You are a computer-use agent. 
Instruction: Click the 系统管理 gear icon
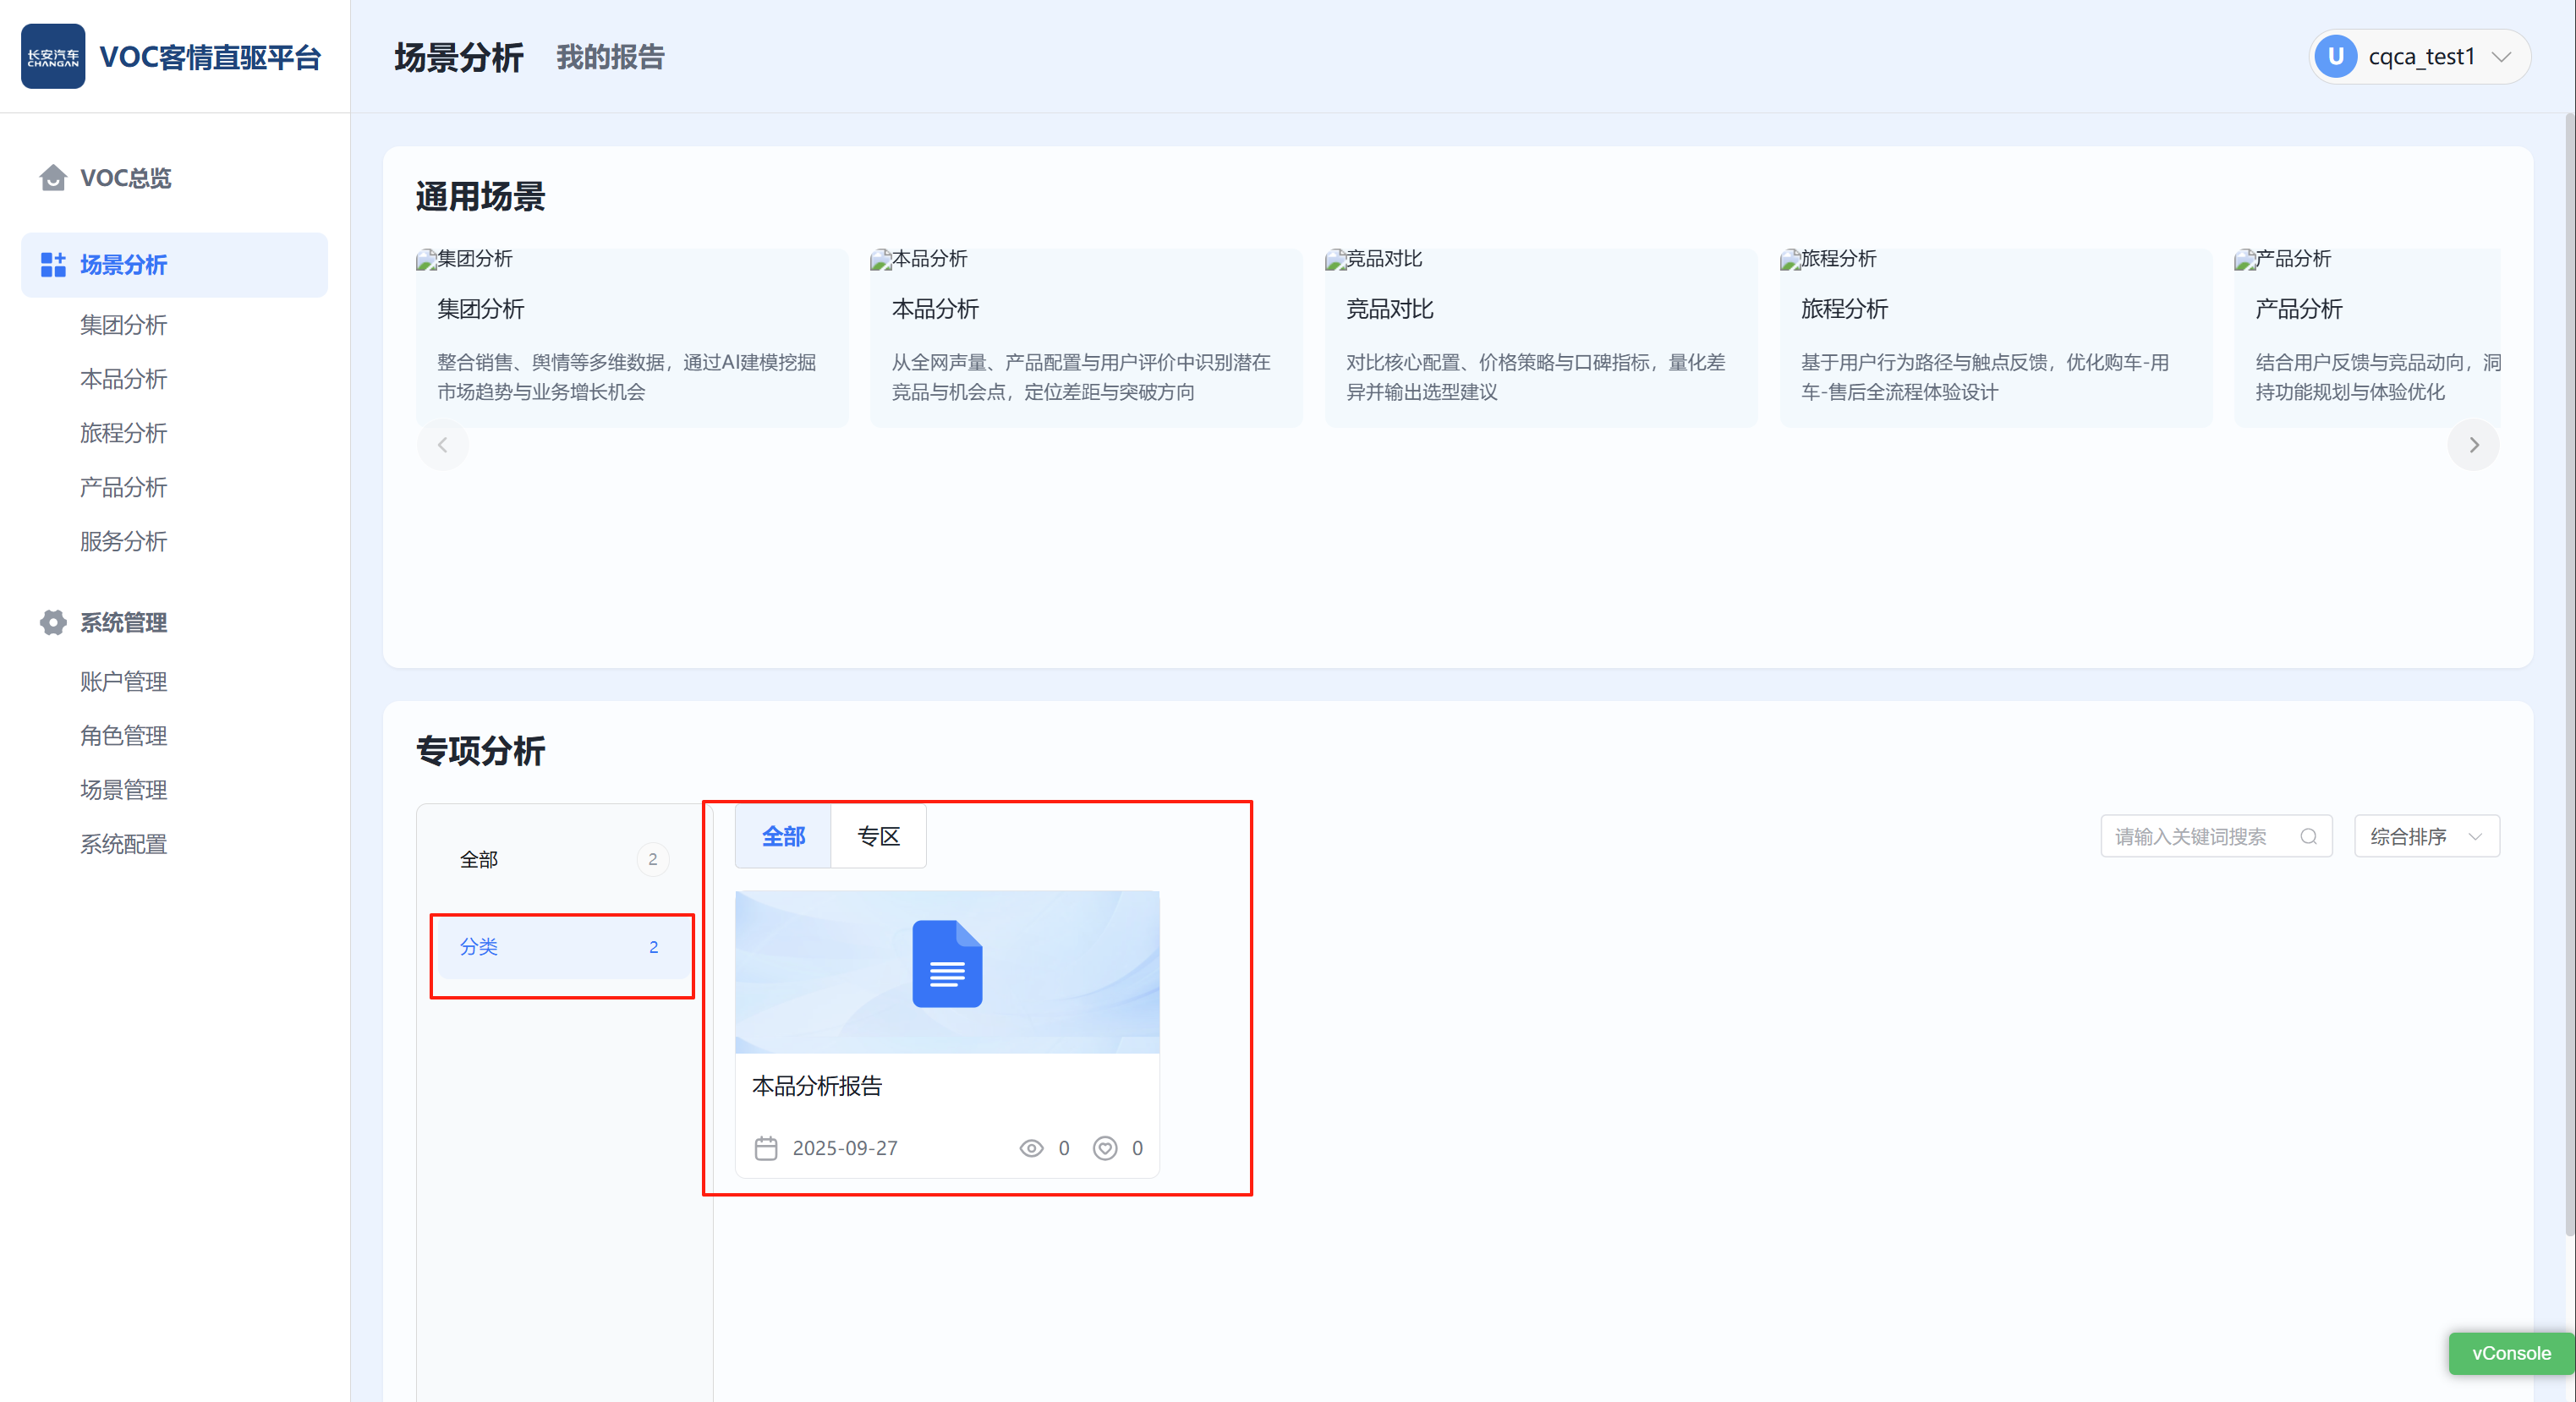pos(53,622)
